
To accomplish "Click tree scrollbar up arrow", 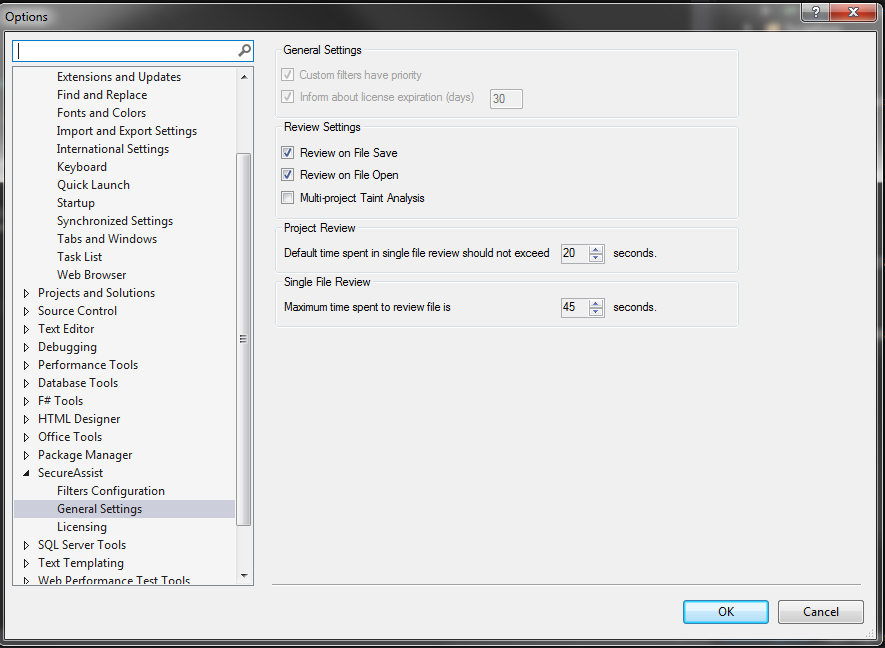I will point(244,77).
